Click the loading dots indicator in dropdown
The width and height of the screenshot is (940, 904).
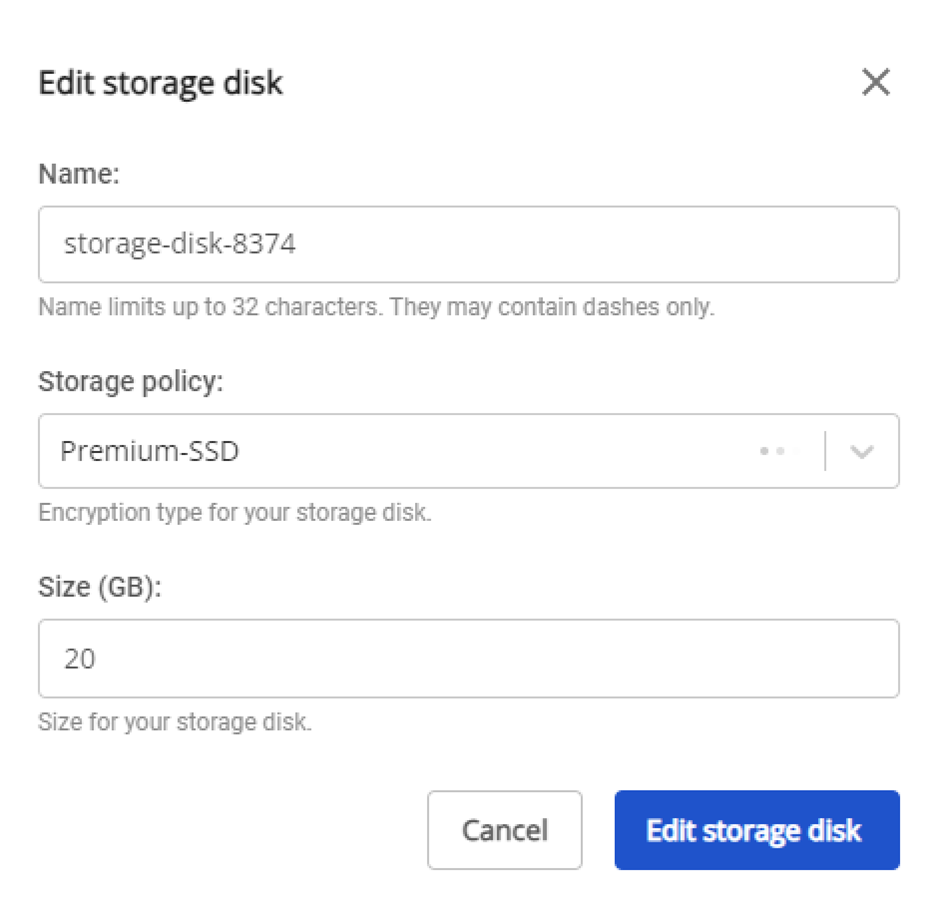[x=772, y=452]
